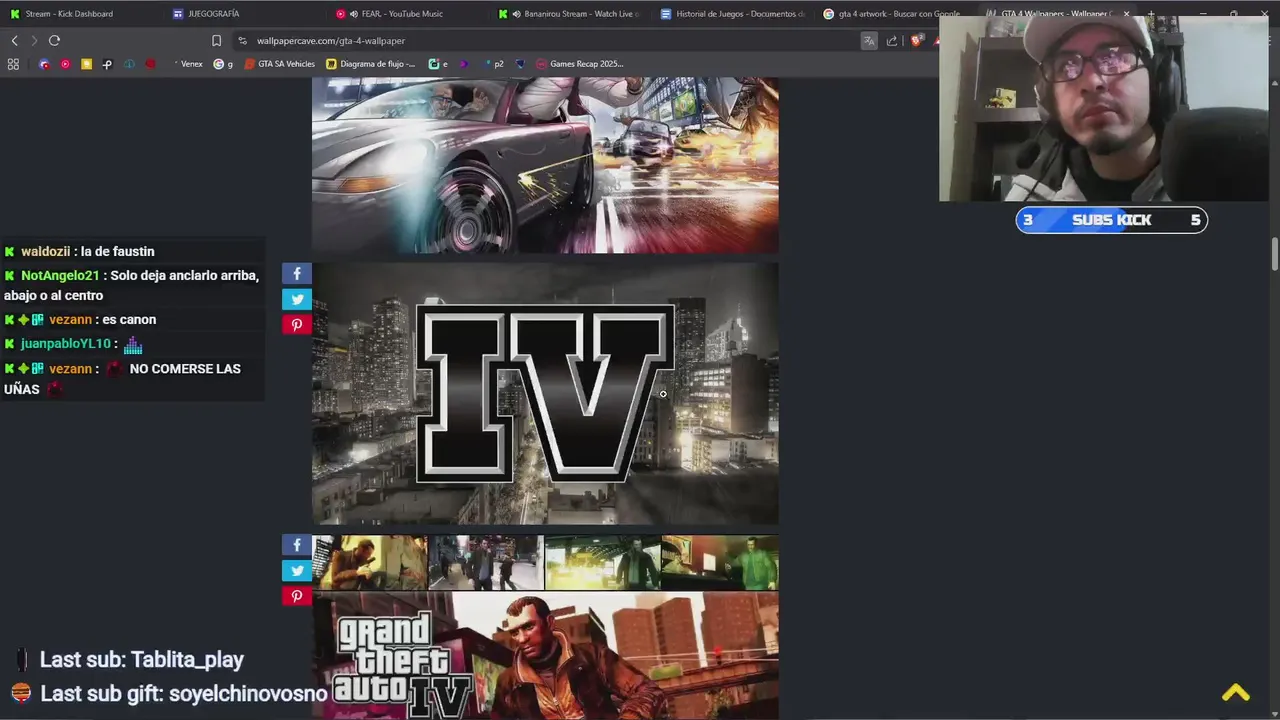
Task: Open the pink YouTube Music bookmark icon
Action: click(65, 64)
